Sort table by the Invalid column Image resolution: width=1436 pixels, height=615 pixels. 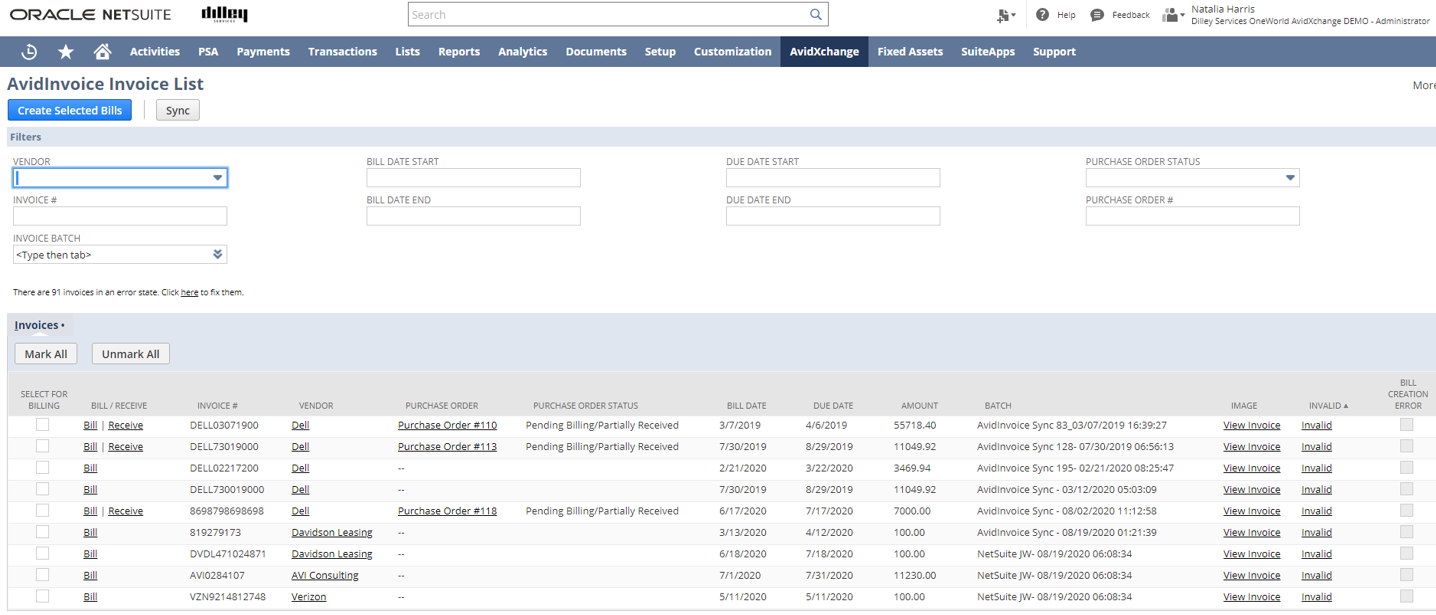pyautogui.click(x=1328, y=406)
